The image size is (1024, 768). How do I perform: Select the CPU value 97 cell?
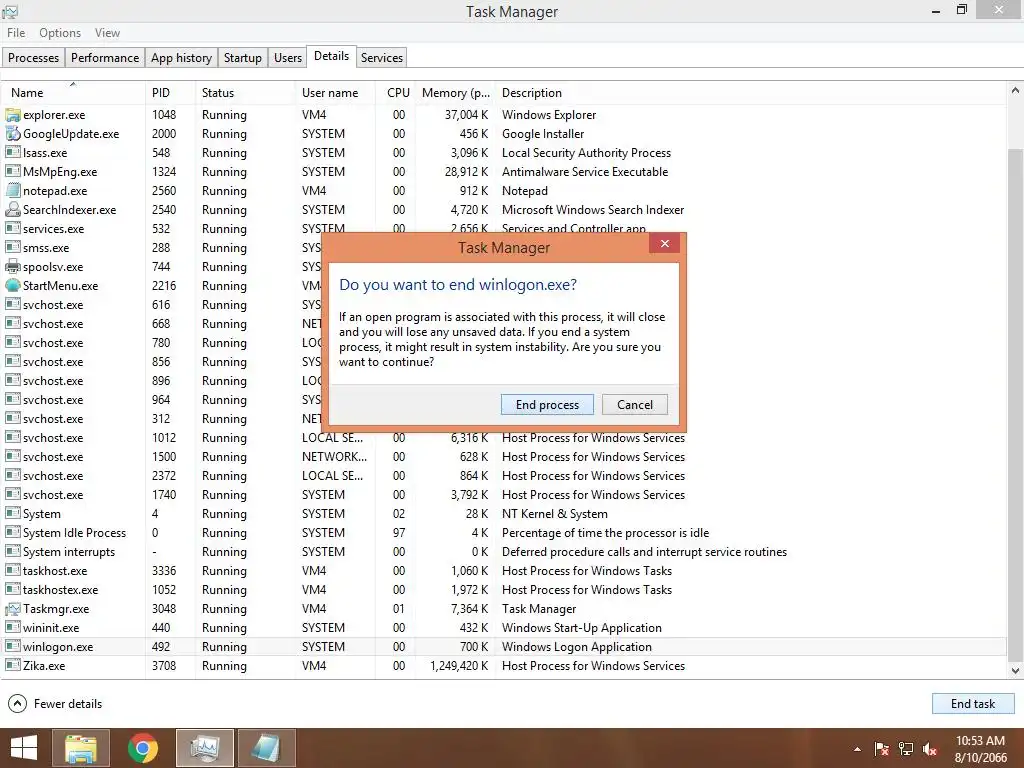click(399, 533)
